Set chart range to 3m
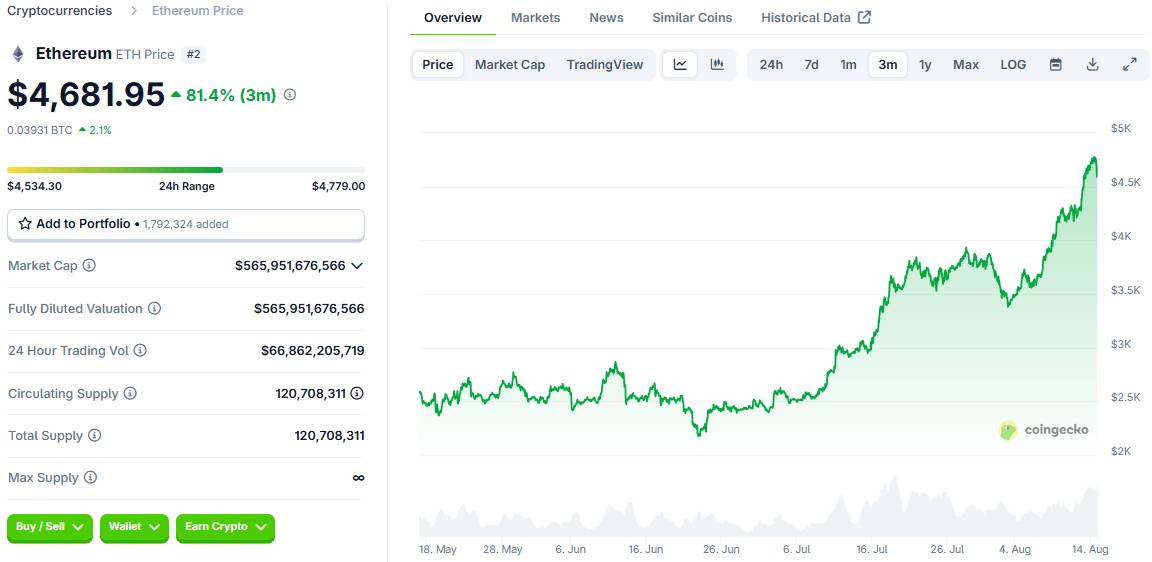 (x=888, y=65)
